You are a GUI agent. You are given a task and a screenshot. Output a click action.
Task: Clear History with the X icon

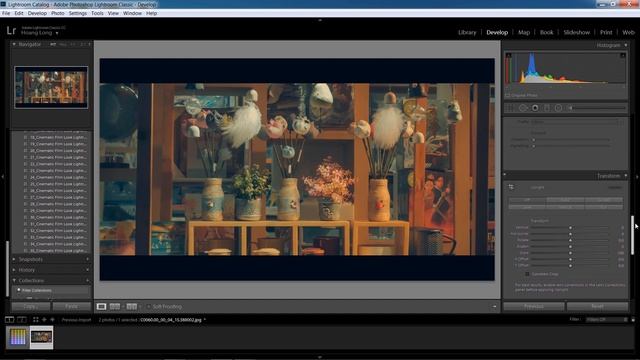click(x=87, y=270)
